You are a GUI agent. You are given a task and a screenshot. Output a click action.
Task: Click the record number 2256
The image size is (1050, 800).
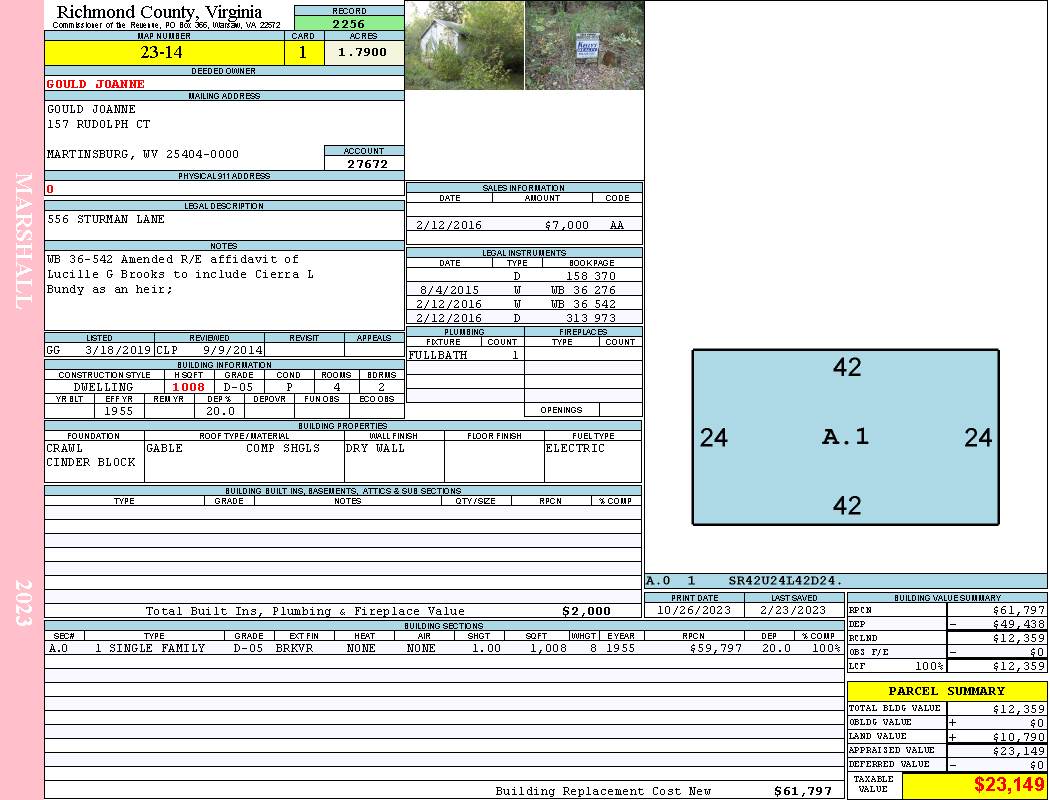pyautogui.click(x=349, y=23)
